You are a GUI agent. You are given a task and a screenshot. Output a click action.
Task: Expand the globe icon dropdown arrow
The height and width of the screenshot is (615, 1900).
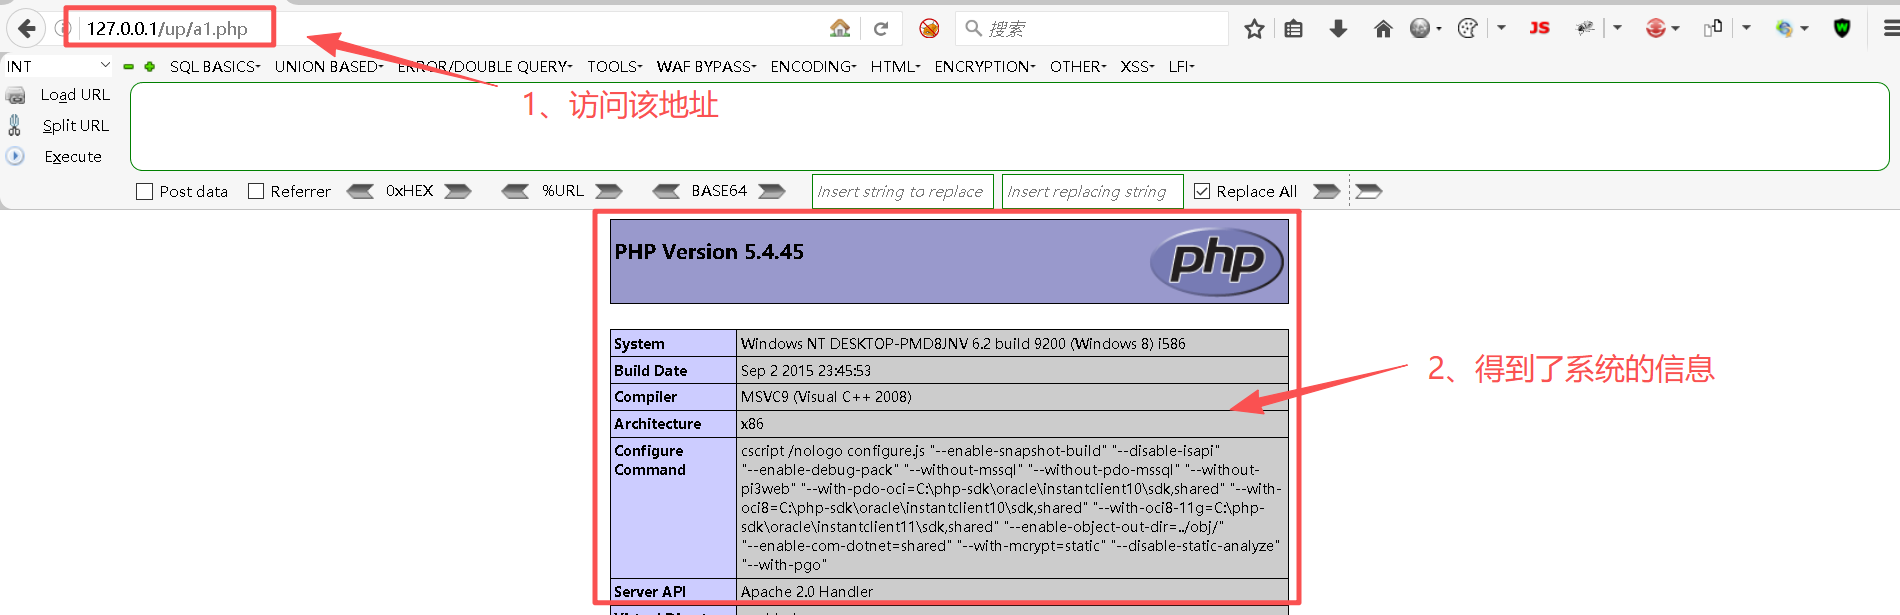(x=1439, y=29)
